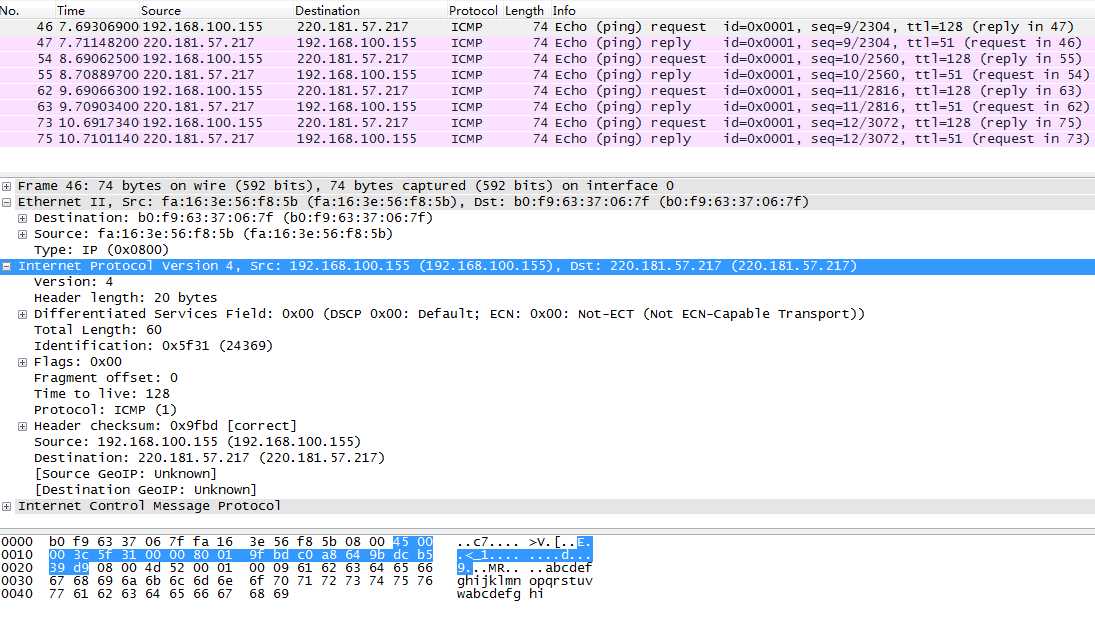Select the IP Source: 192.168.100.155 field

click(x=198, y=442)
